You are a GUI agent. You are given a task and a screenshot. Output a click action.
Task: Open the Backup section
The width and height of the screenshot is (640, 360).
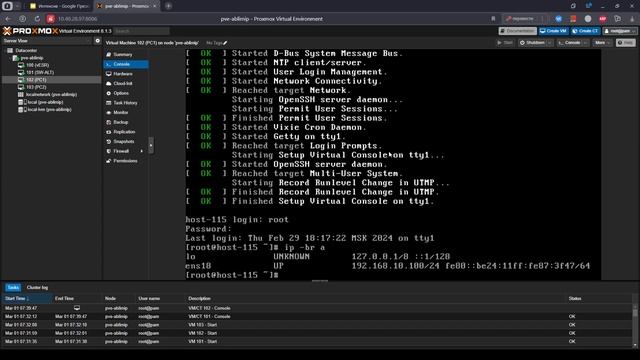pos(121,122)
